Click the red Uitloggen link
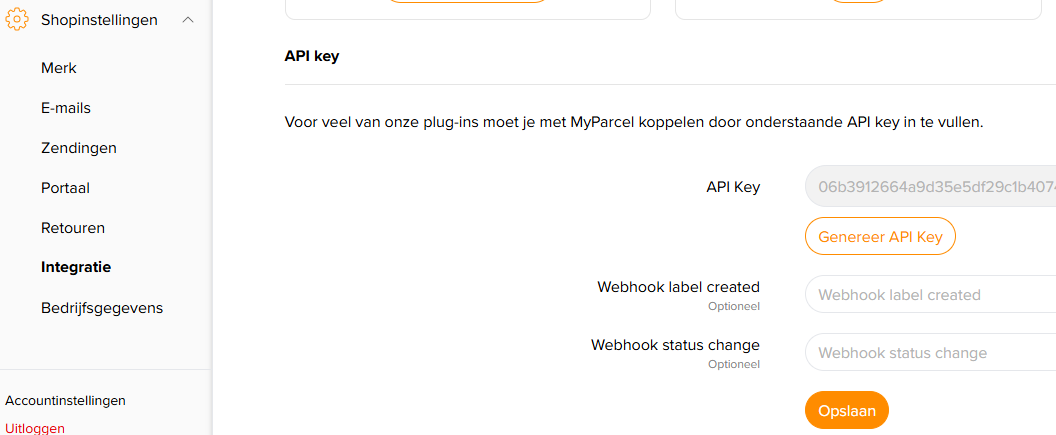1056x435 pixels. [x=35, y=428]
